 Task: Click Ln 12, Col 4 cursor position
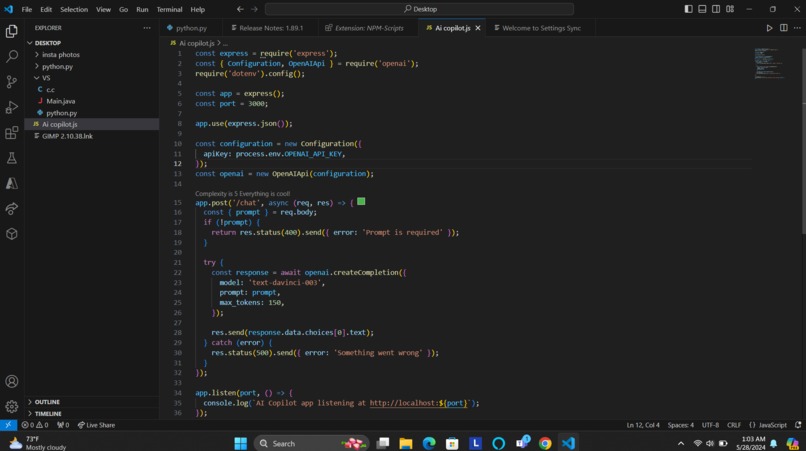coord(643,425)
